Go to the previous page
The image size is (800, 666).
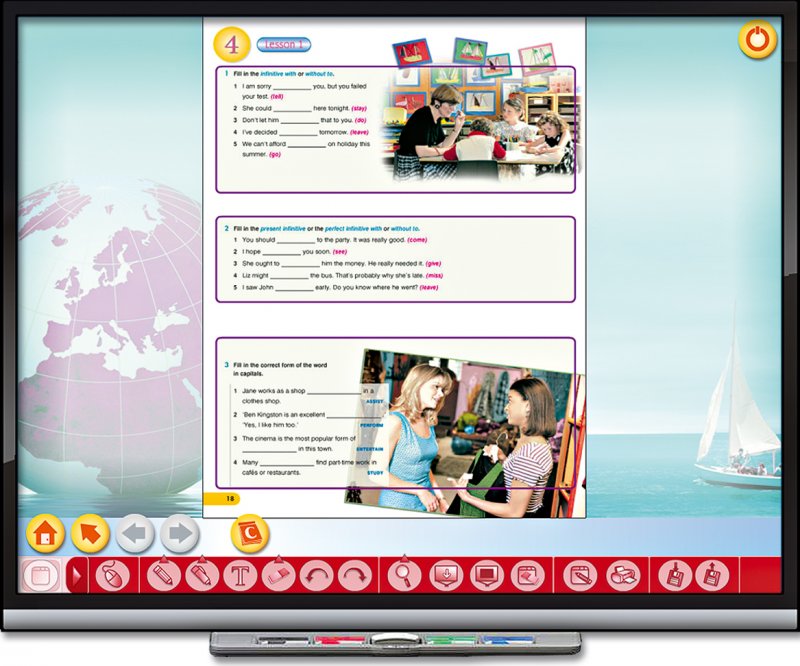(135, 533)
